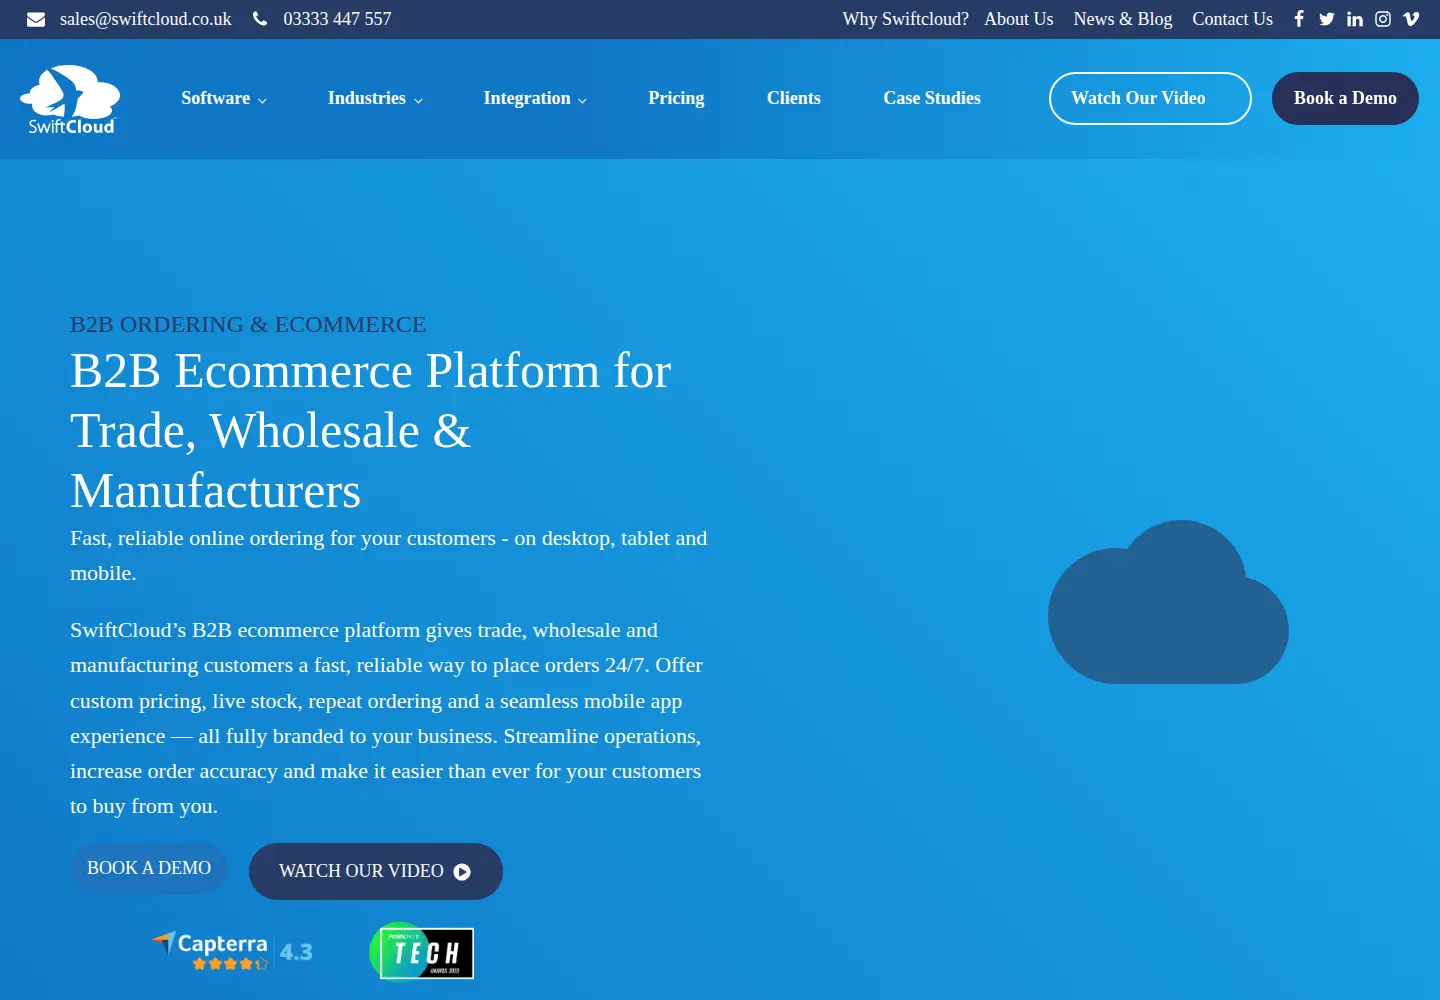This screenshot has height=1000, width=1440.
Task: Click the 03333 447 557 phone number
Action: [x=337, y=19]
